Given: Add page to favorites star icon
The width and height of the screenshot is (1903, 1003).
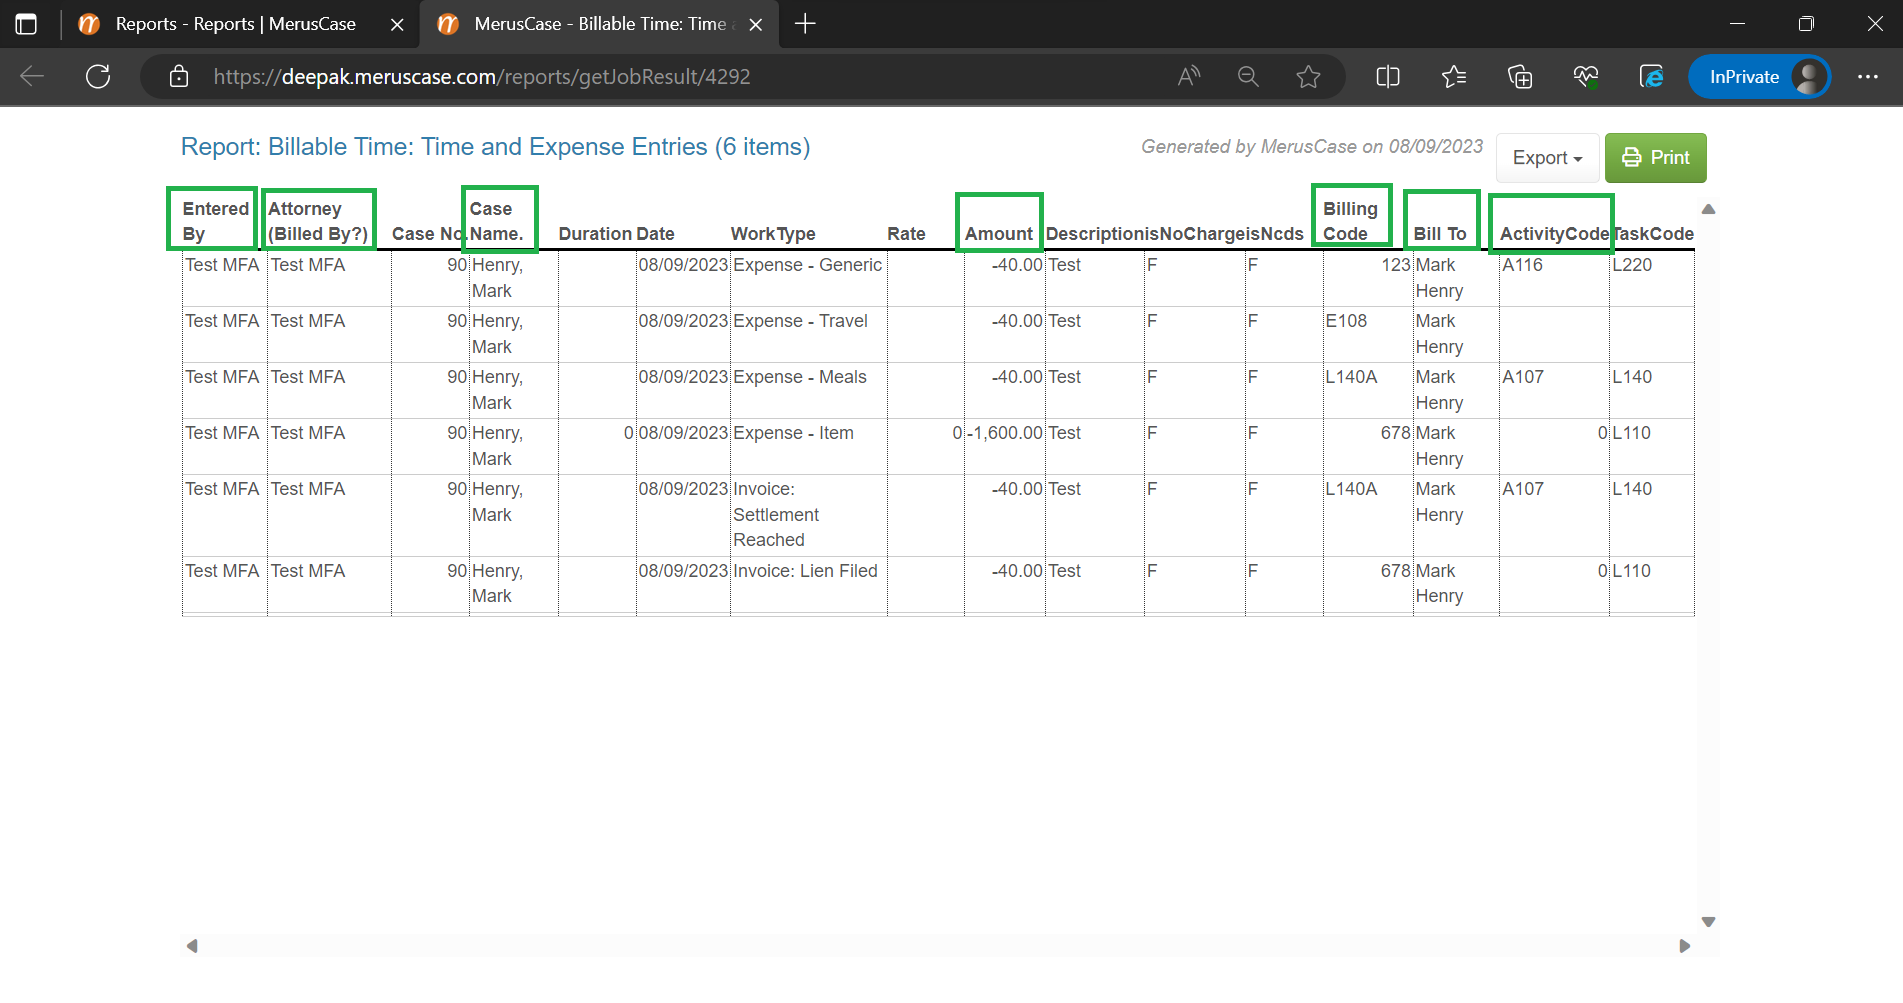Looking at the screenshot, I should 1308,77.
